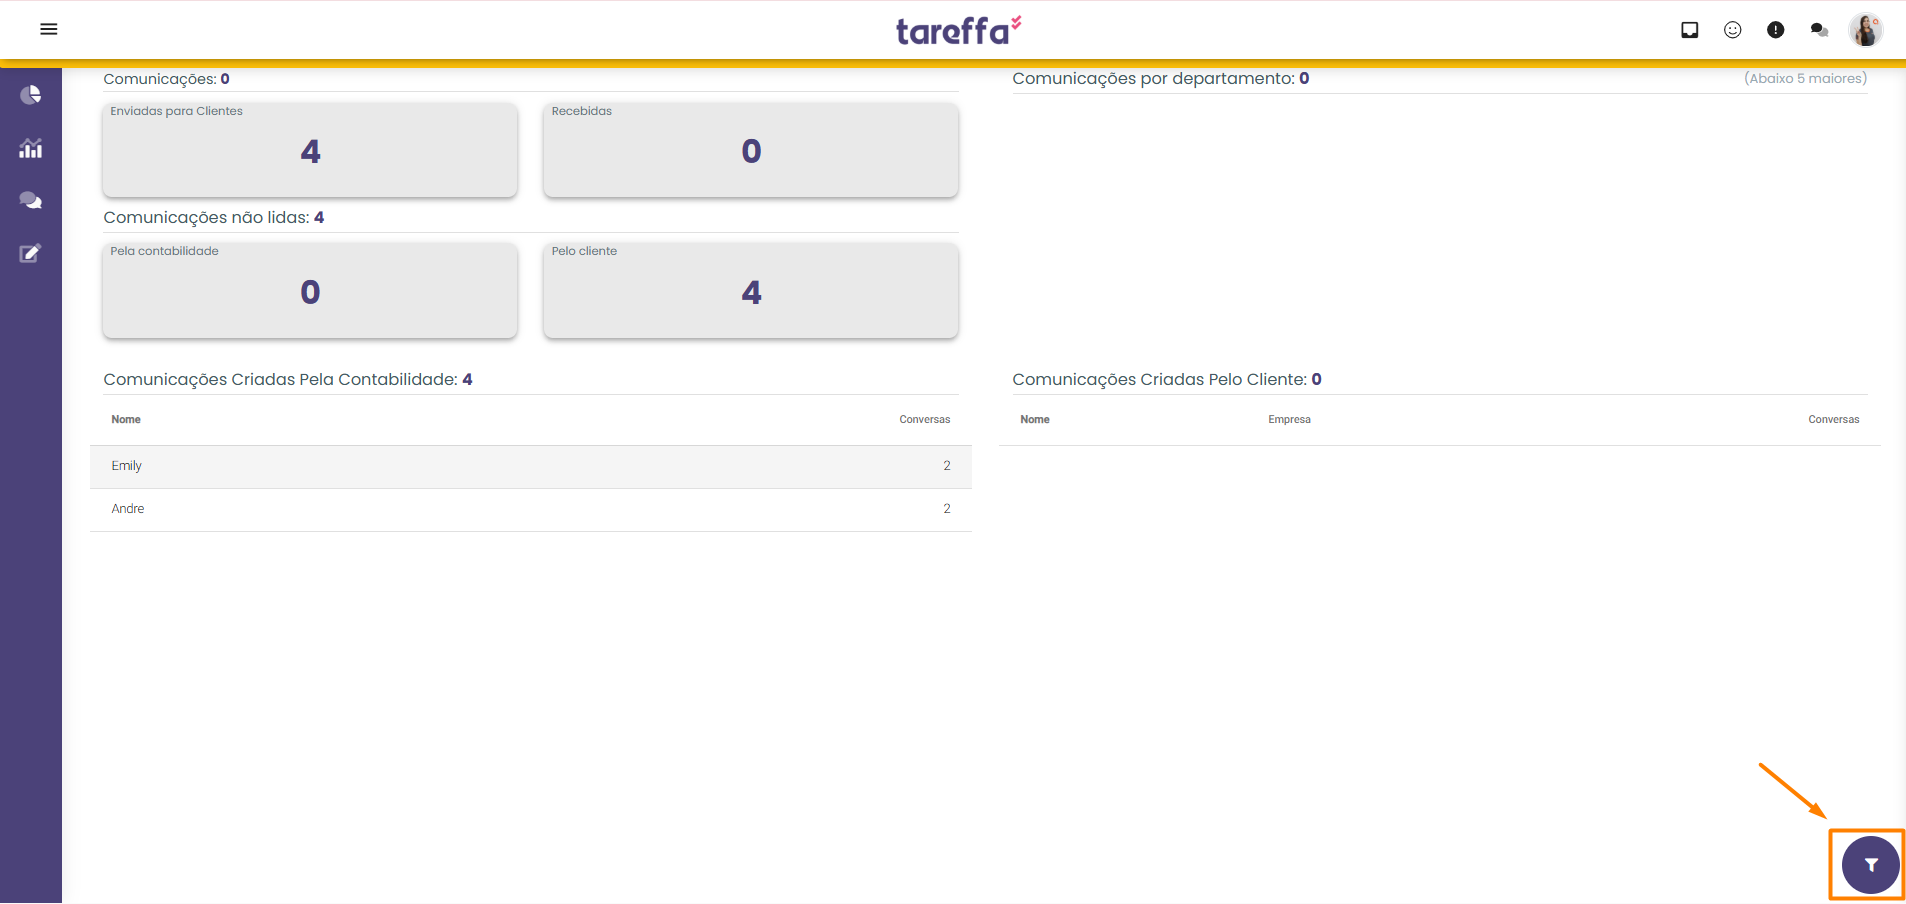Select the Andre table row

[530, 509]
